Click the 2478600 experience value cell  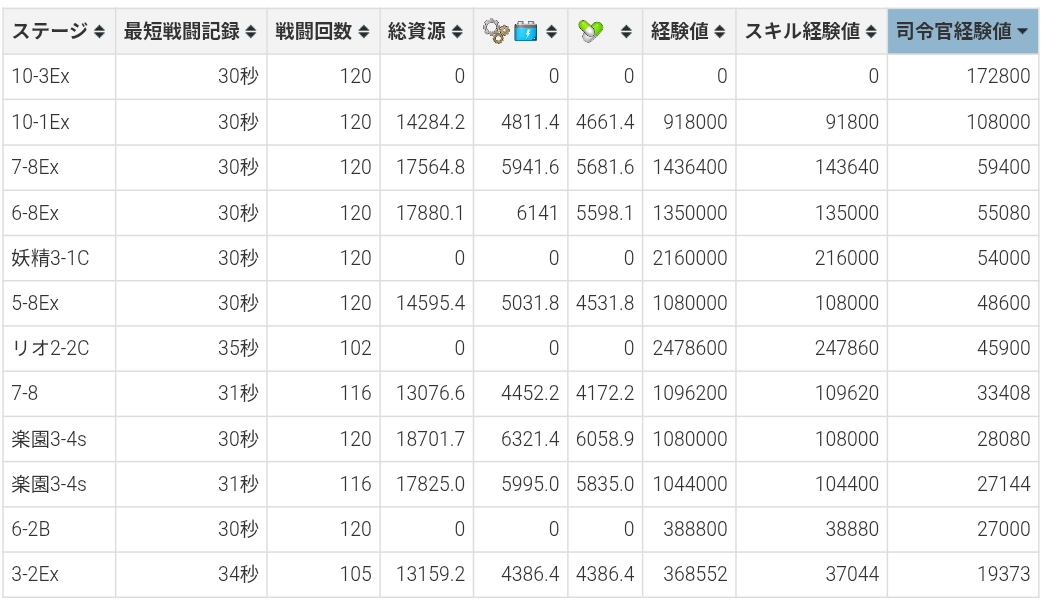point(689,348)
